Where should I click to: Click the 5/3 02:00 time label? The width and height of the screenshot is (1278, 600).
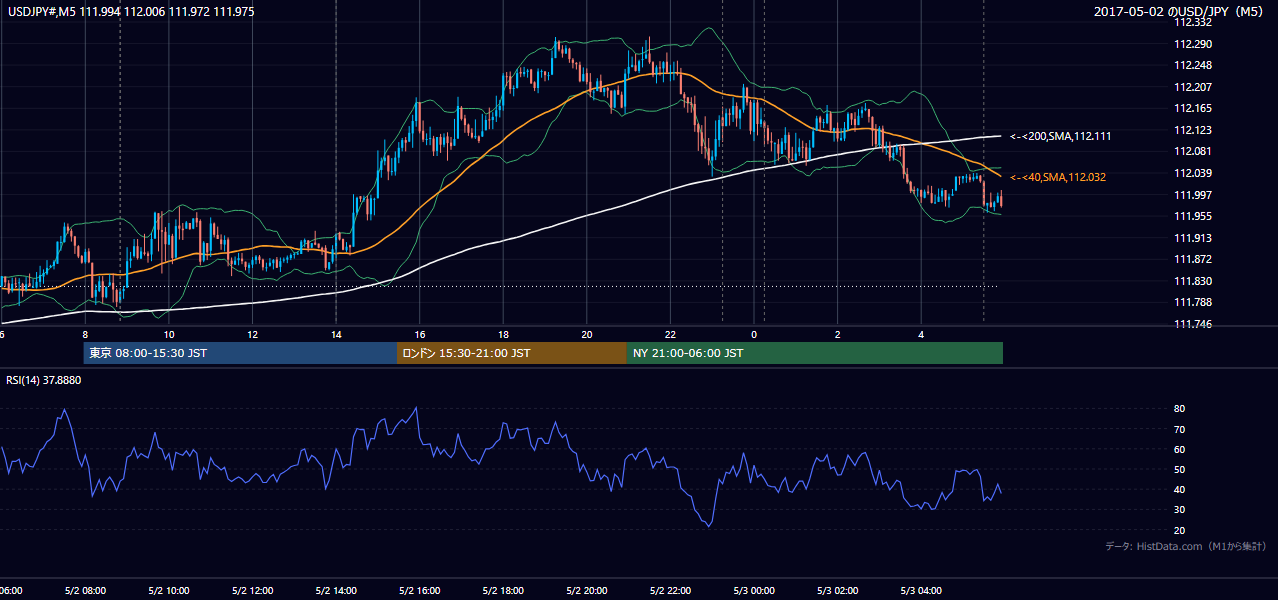[x=838, y=591]
